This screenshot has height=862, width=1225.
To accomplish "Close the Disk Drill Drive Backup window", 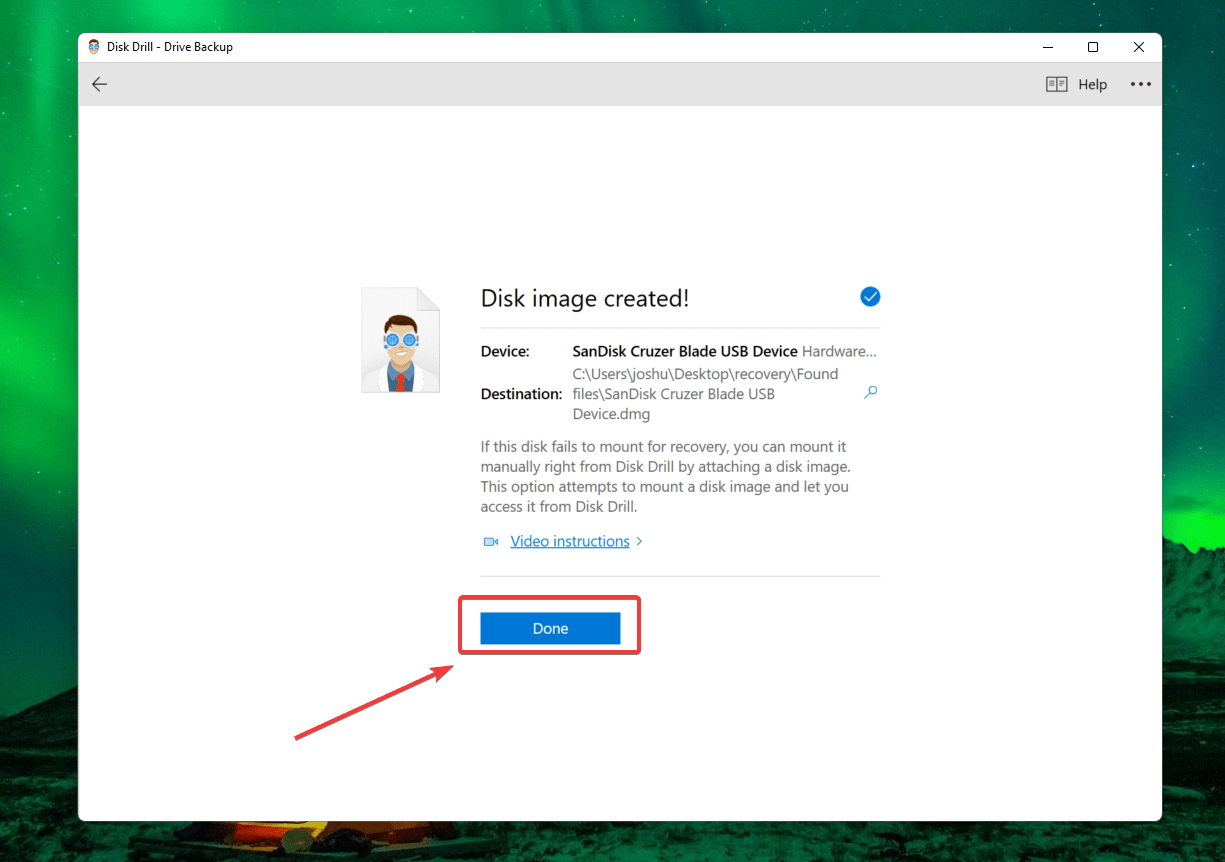I will coord(1139,47).
